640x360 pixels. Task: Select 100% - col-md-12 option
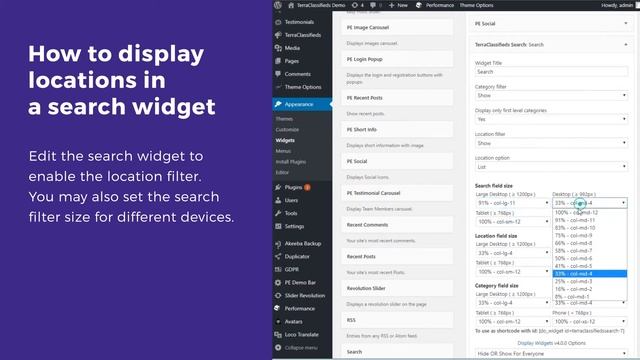coord(590,213)
